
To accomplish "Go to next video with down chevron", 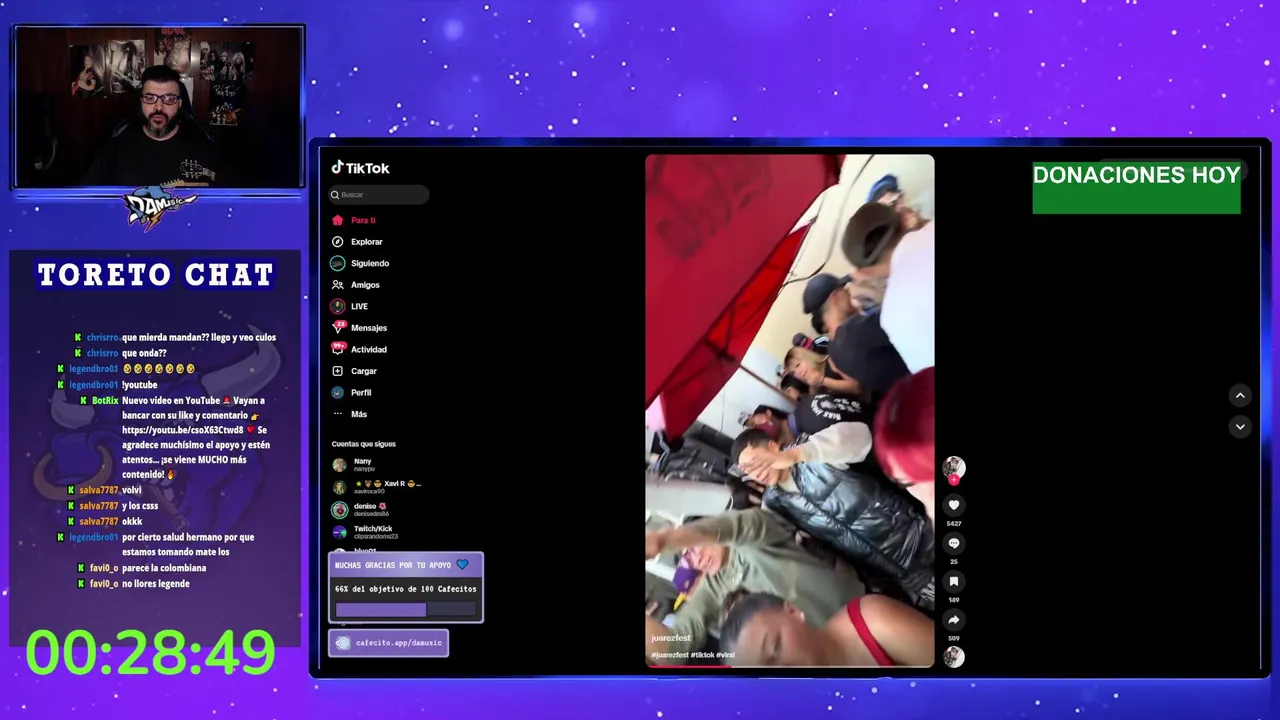I will click(x=1240, y=426).
